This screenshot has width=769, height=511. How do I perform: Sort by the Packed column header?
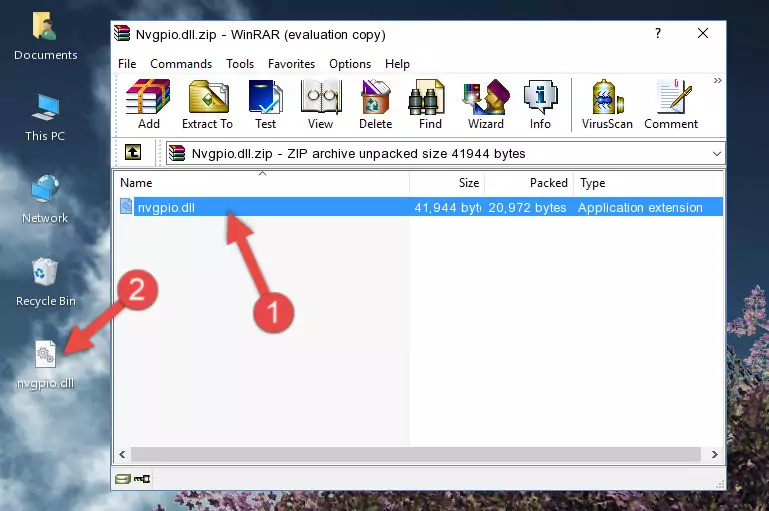529,183
